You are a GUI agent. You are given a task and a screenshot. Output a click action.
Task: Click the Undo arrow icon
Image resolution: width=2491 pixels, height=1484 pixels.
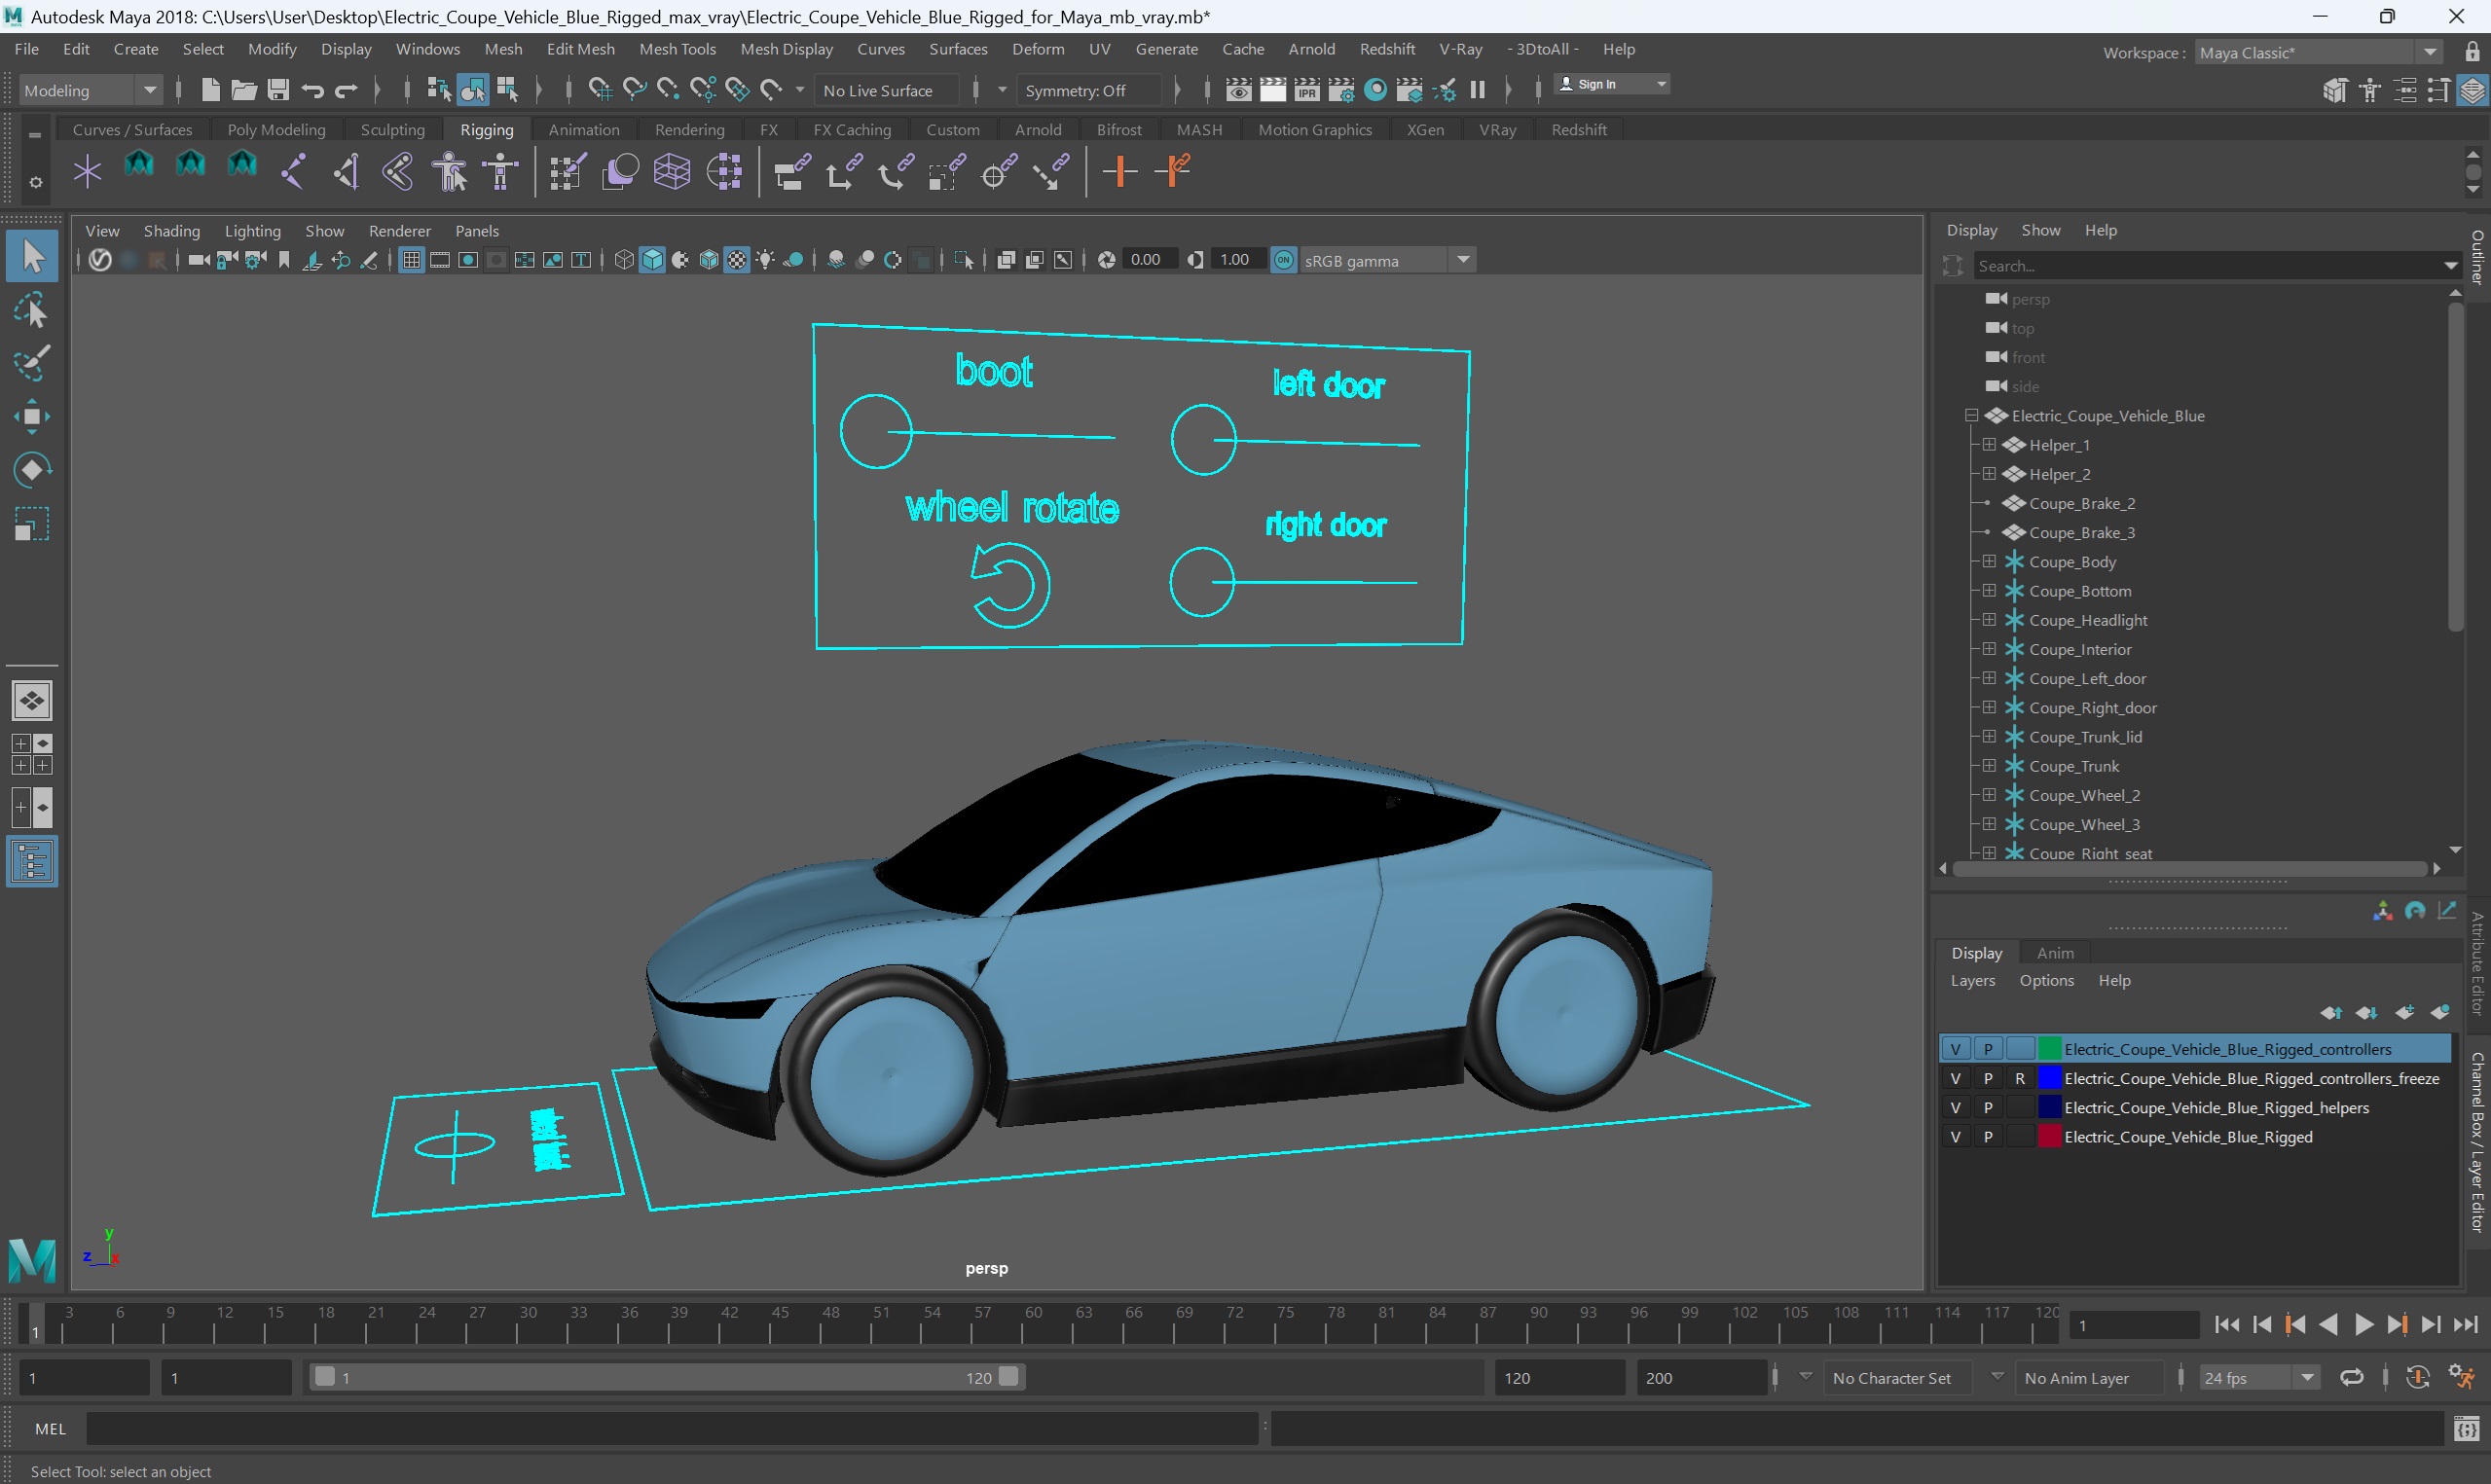[x=312, y=90]
